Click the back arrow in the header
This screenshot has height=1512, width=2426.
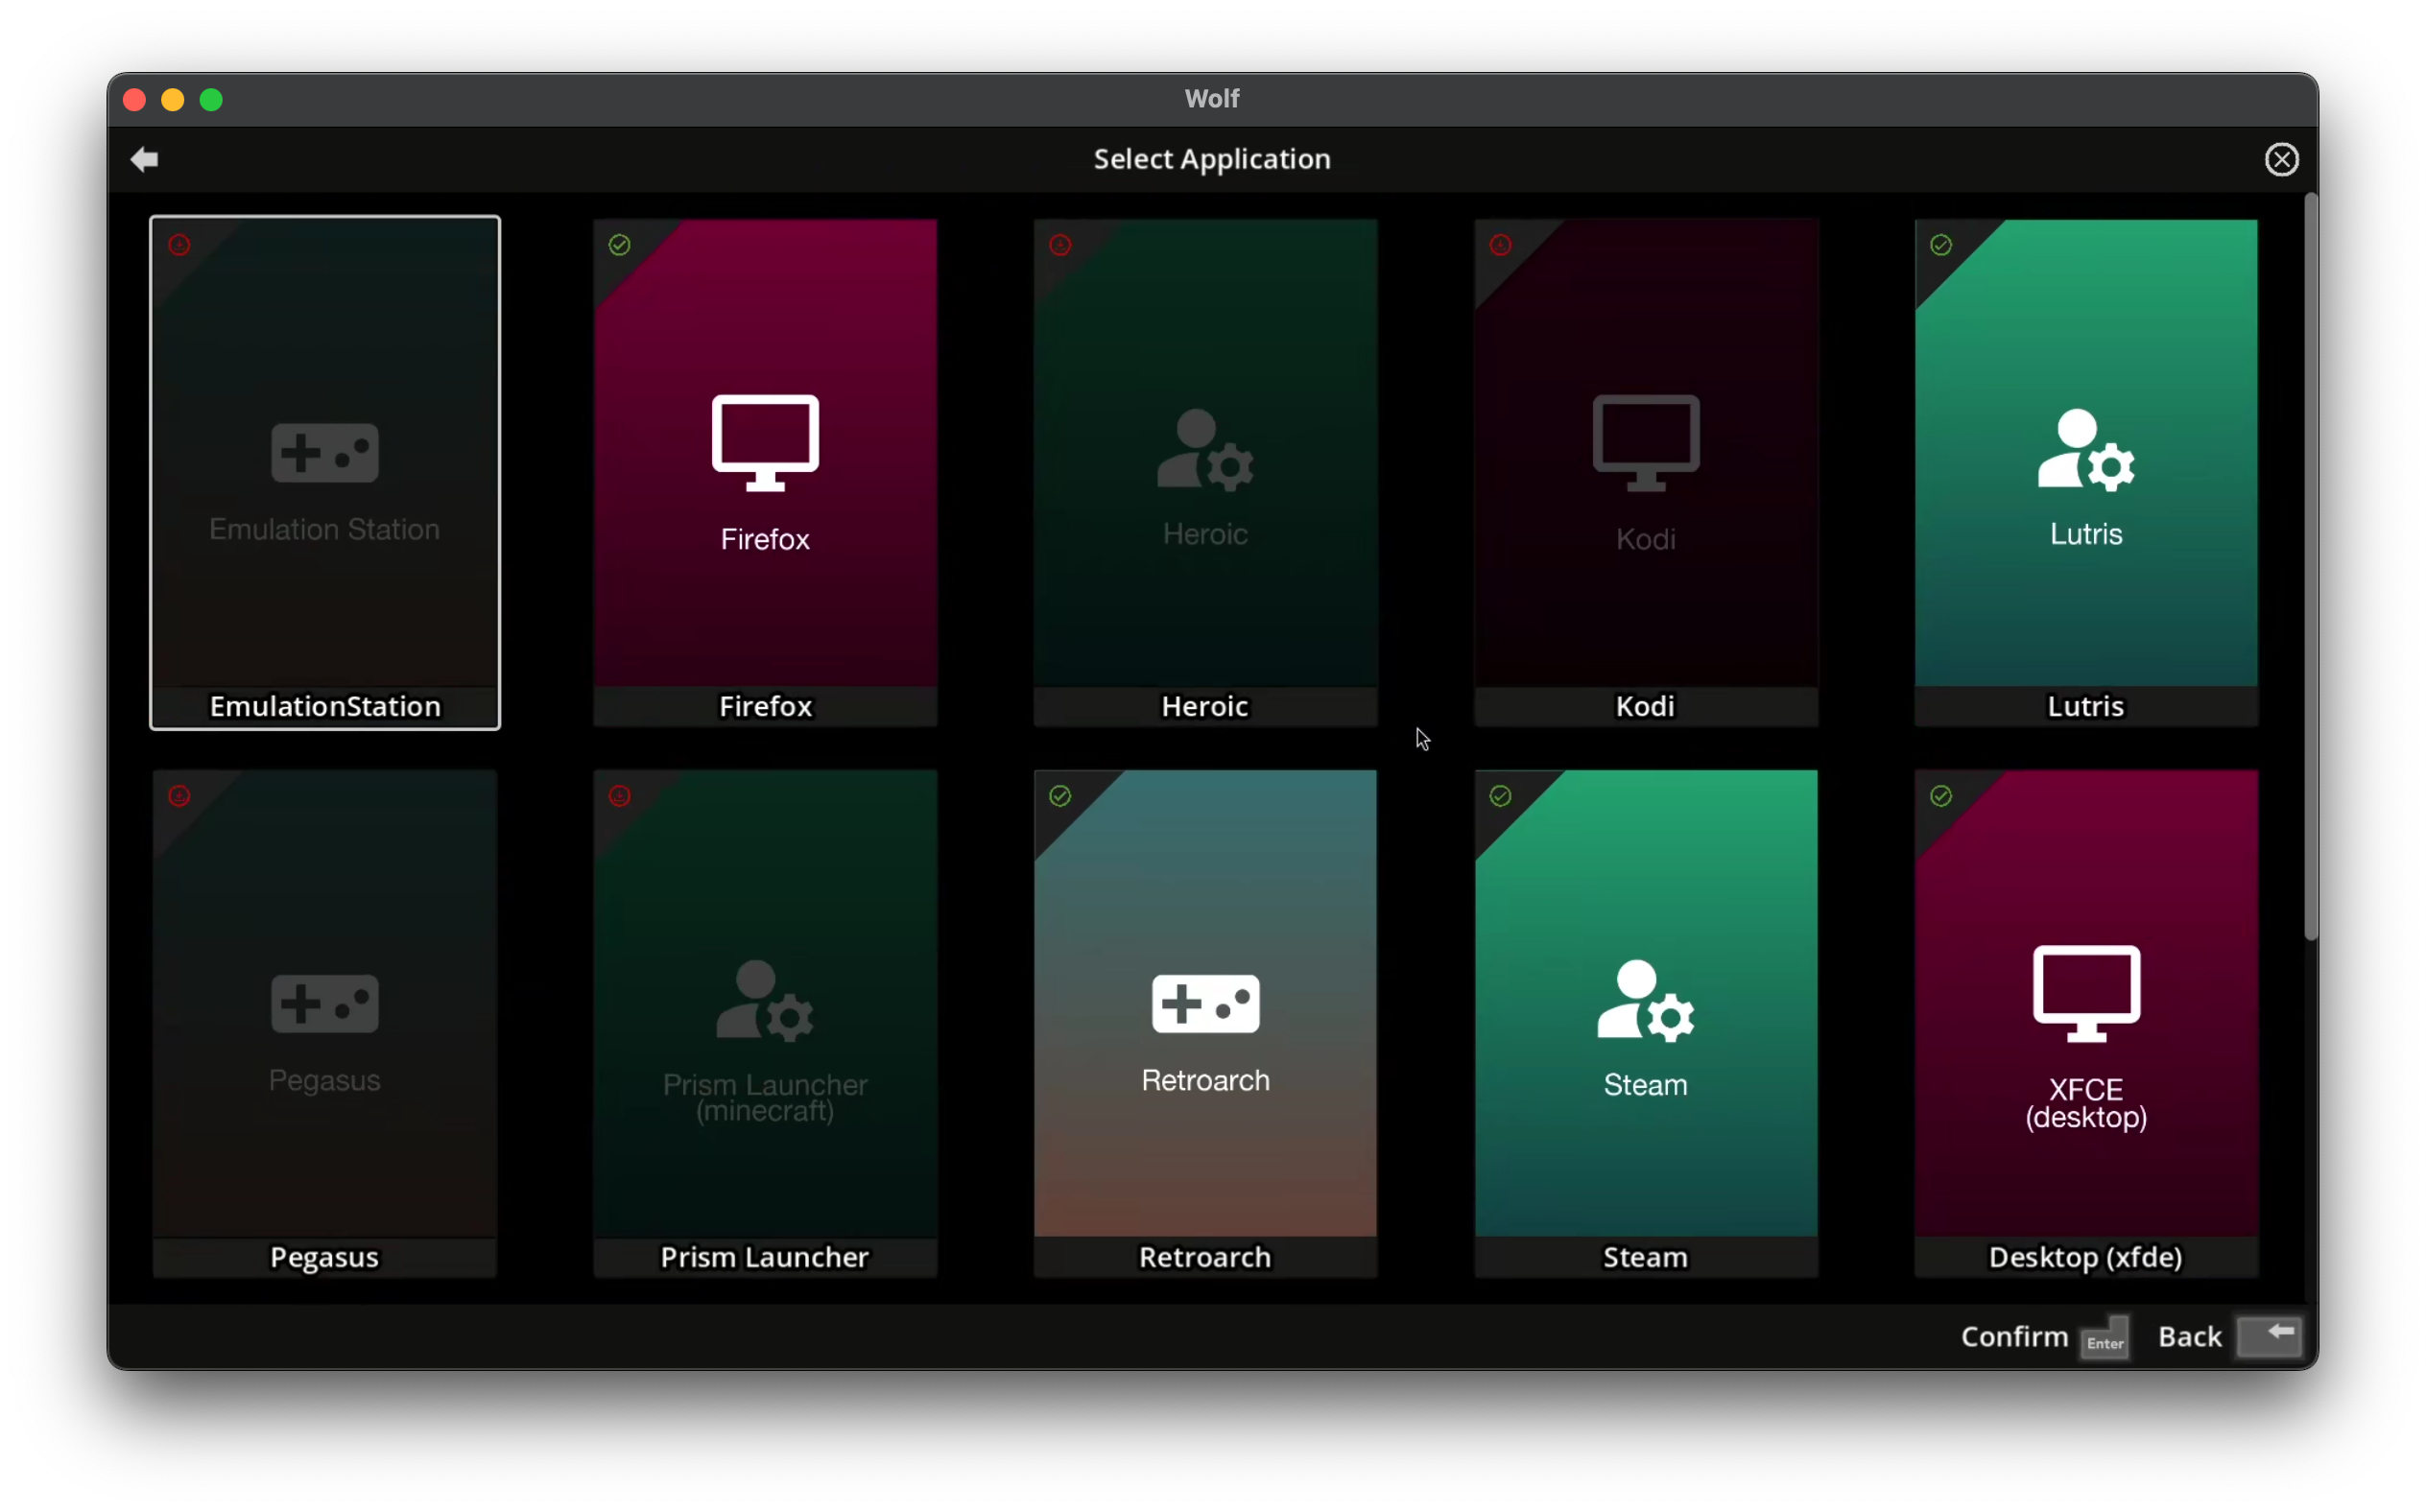click(x=144, y=159)
